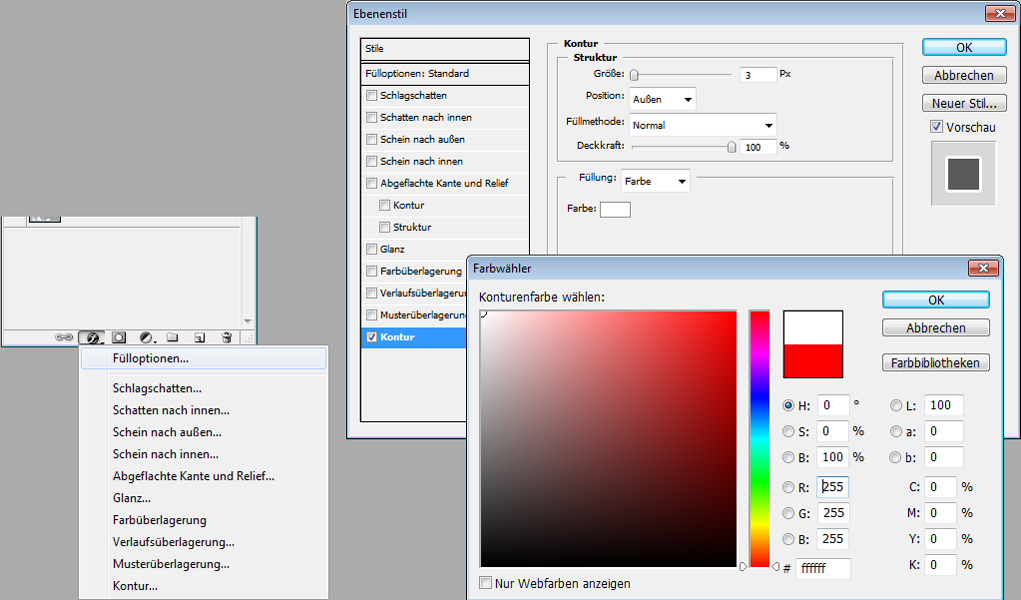Click the Deckkraft slider handle
Viewport: 1021px width, 600px height.
(x=731, y=147)
